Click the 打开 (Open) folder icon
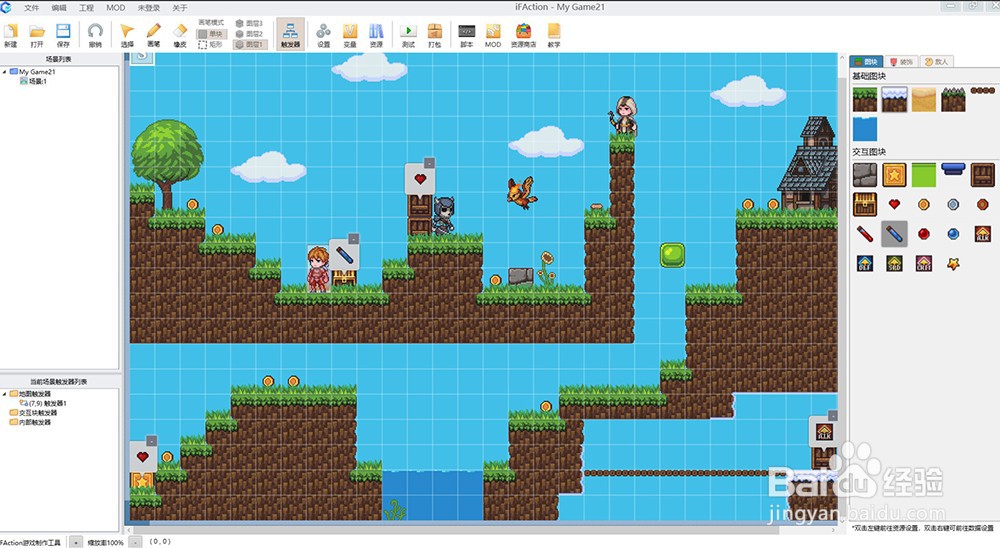This screenshot has width=1000, height=548. (x=37, y=35)
